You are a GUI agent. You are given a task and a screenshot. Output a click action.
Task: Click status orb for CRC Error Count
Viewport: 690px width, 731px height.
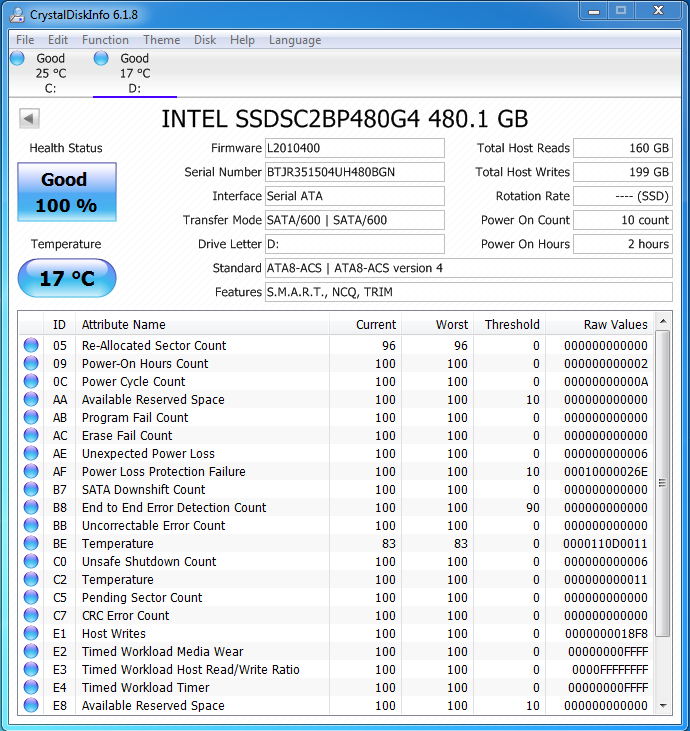point(31,616)
